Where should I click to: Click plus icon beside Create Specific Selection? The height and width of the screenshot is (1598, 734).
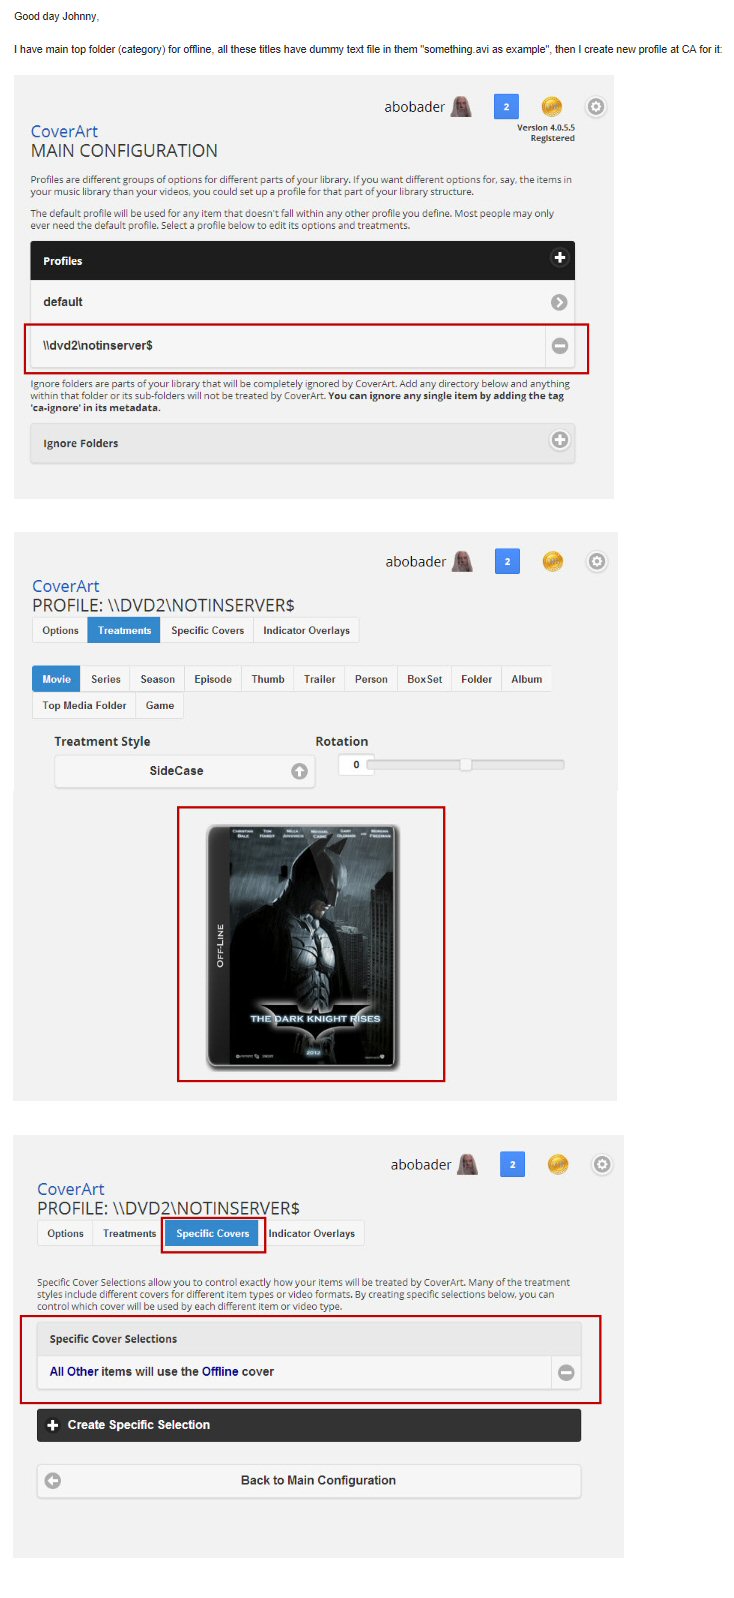(53, 1425)
